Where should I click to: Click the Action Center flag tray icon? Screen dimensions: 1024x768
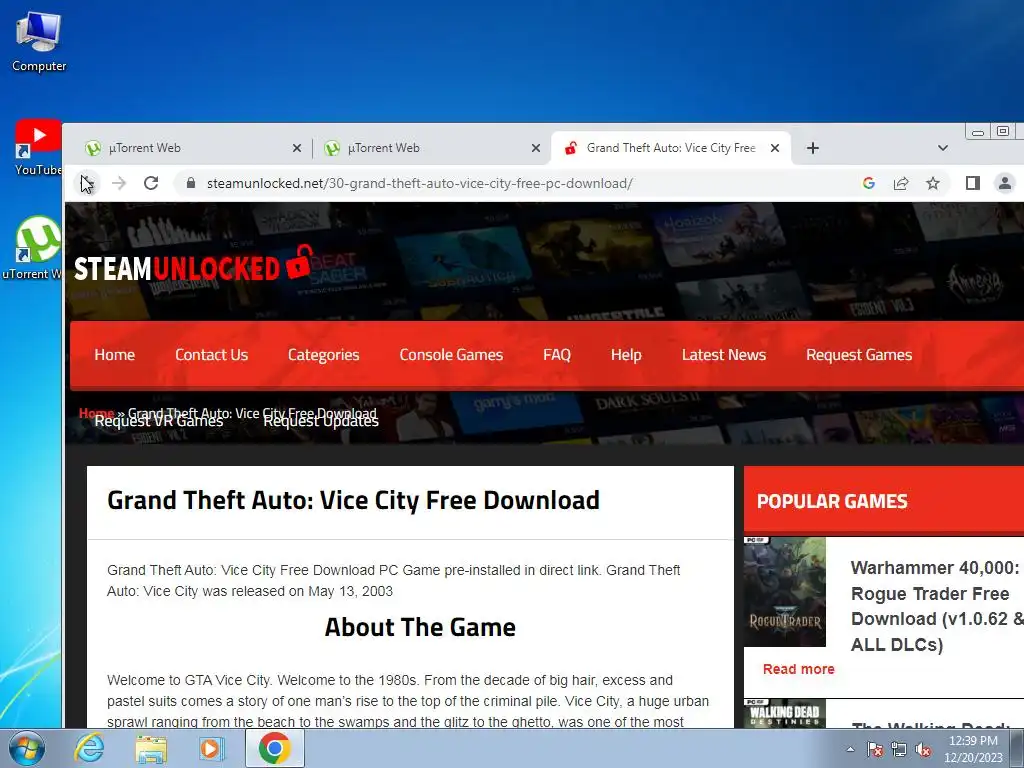click(x=874, y=749)
